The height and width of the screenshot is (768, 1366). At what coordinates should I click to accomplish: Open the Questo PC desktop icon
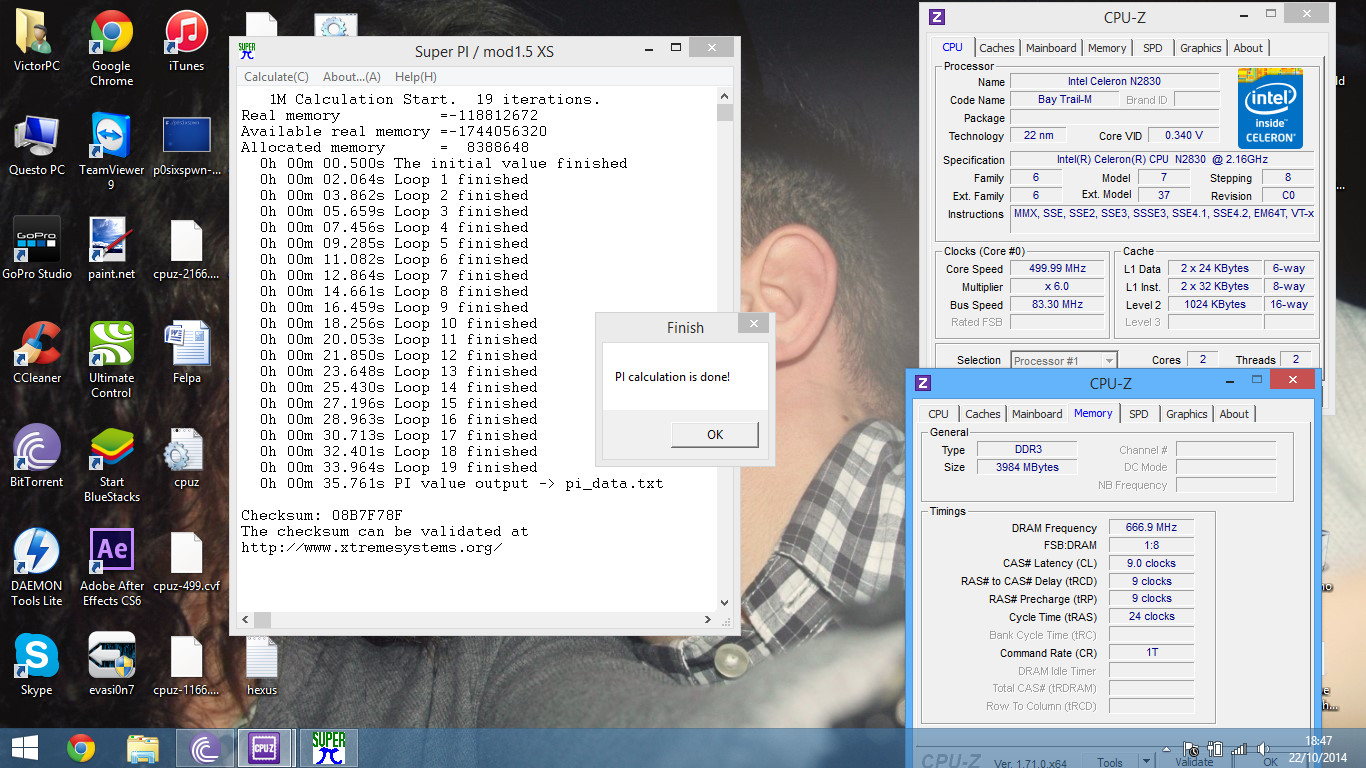pyautogui.click(x=37, y=145)
